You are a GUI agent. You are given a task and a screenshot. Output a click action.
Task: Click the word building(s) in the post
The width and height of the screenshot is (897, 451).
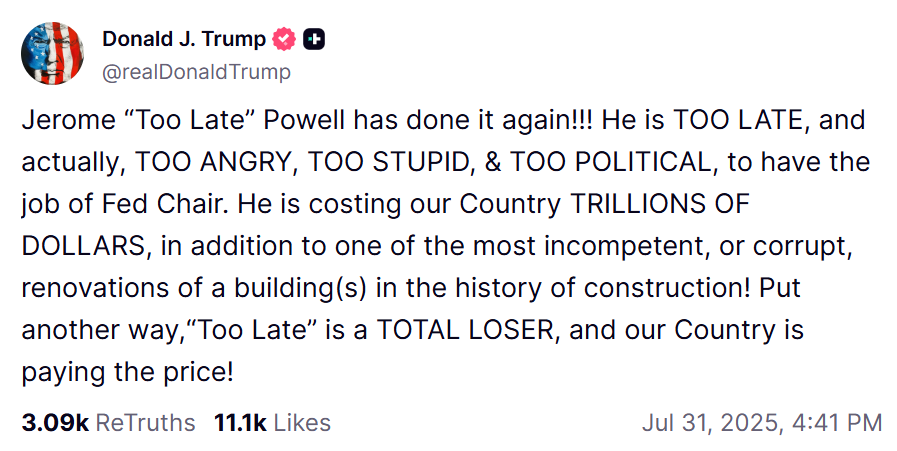(300, 288)
